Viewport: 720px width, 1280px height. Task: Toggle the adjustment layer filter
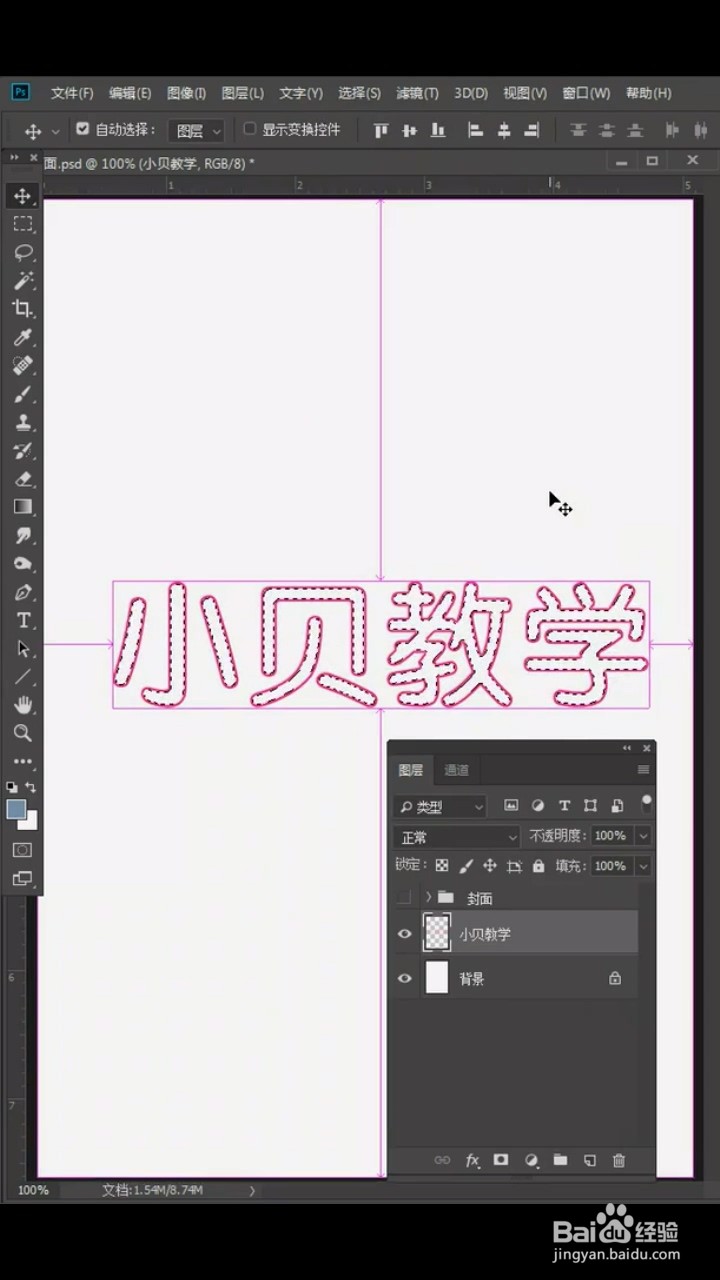tap(537, 806)
